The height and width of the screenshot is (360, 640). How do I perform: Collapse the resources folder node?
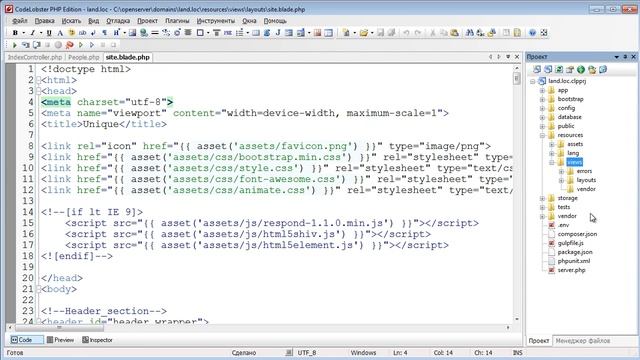[x=542, y=135]
